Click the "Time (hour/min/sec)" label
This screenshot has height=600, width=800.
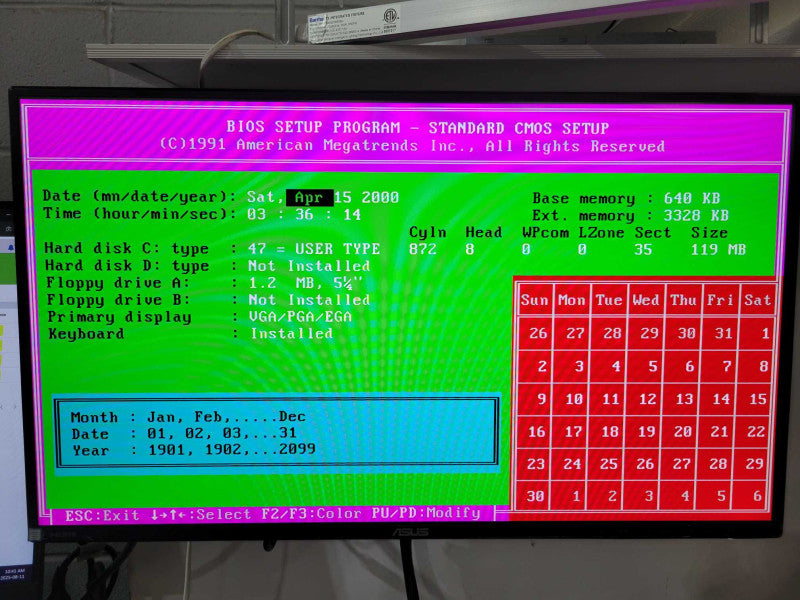[139, 213]
